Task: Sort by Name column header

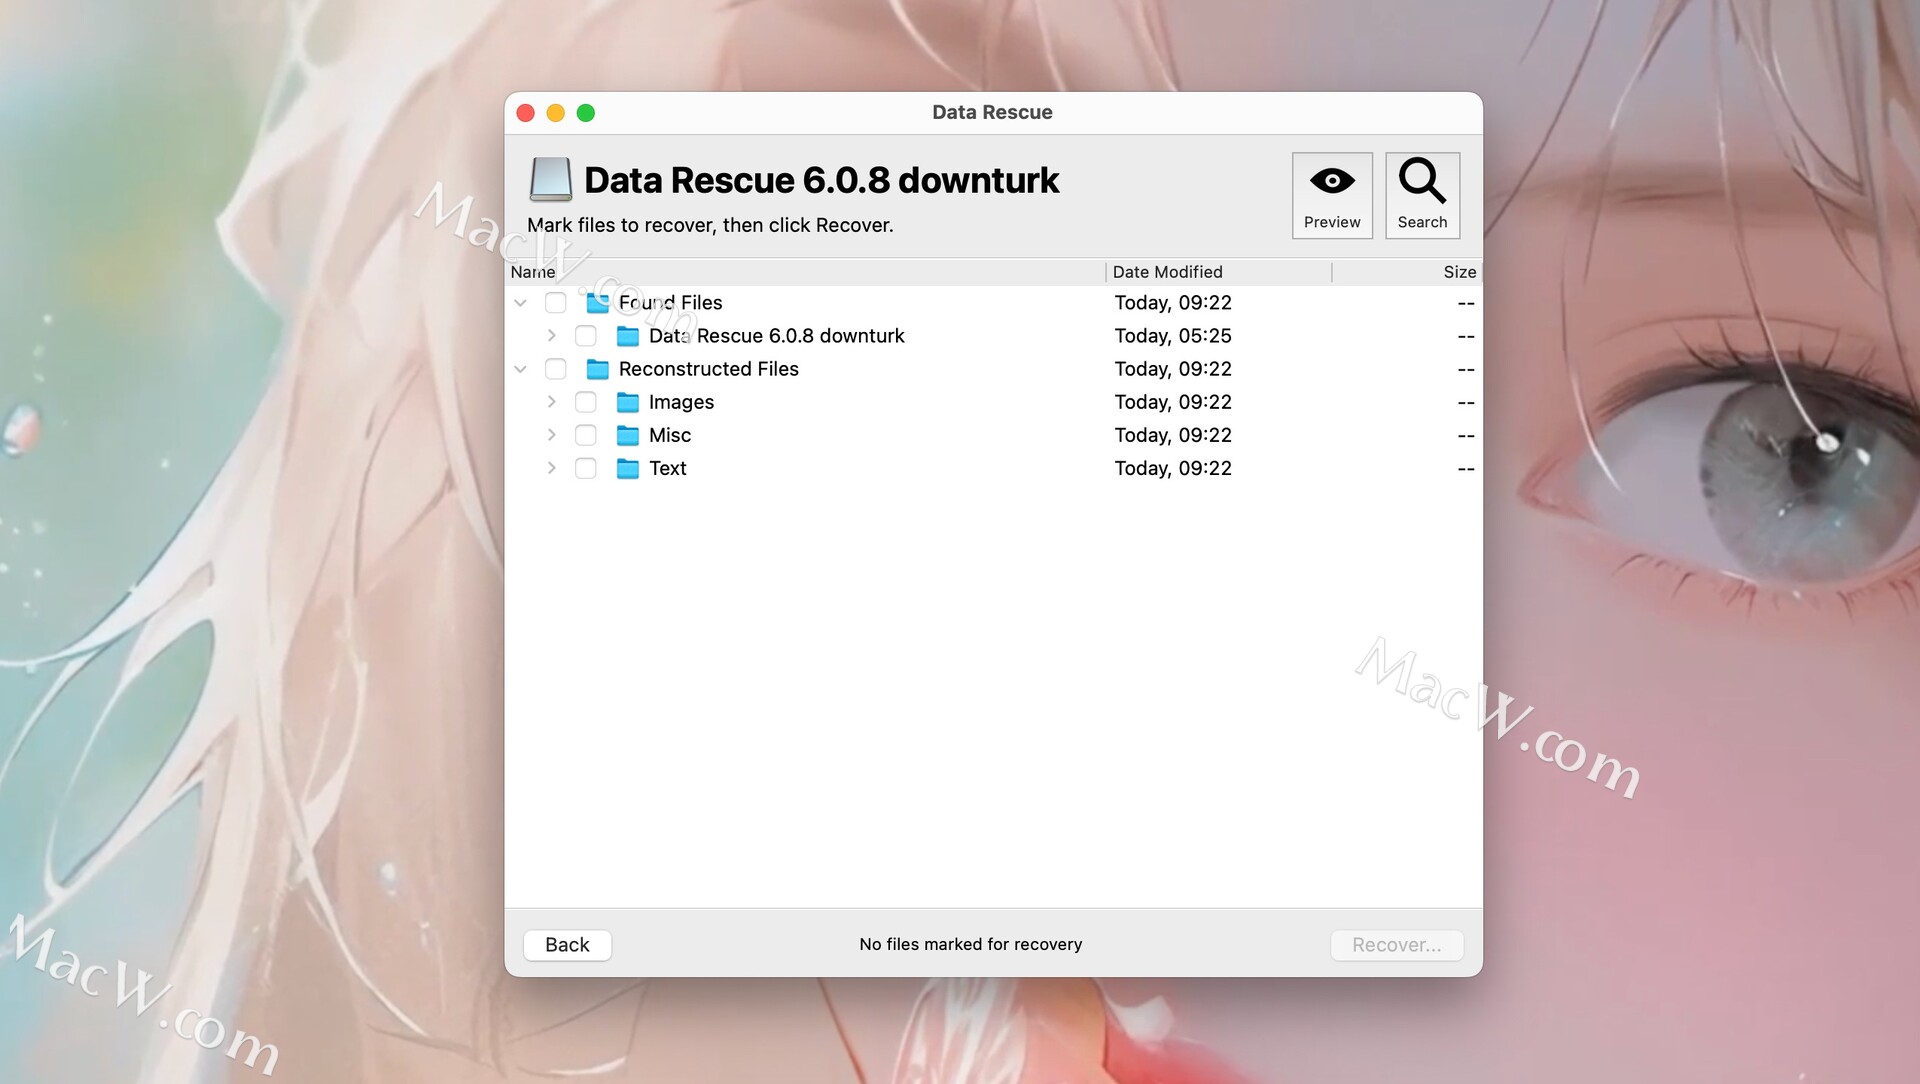Action: click(x=533, y=272)
